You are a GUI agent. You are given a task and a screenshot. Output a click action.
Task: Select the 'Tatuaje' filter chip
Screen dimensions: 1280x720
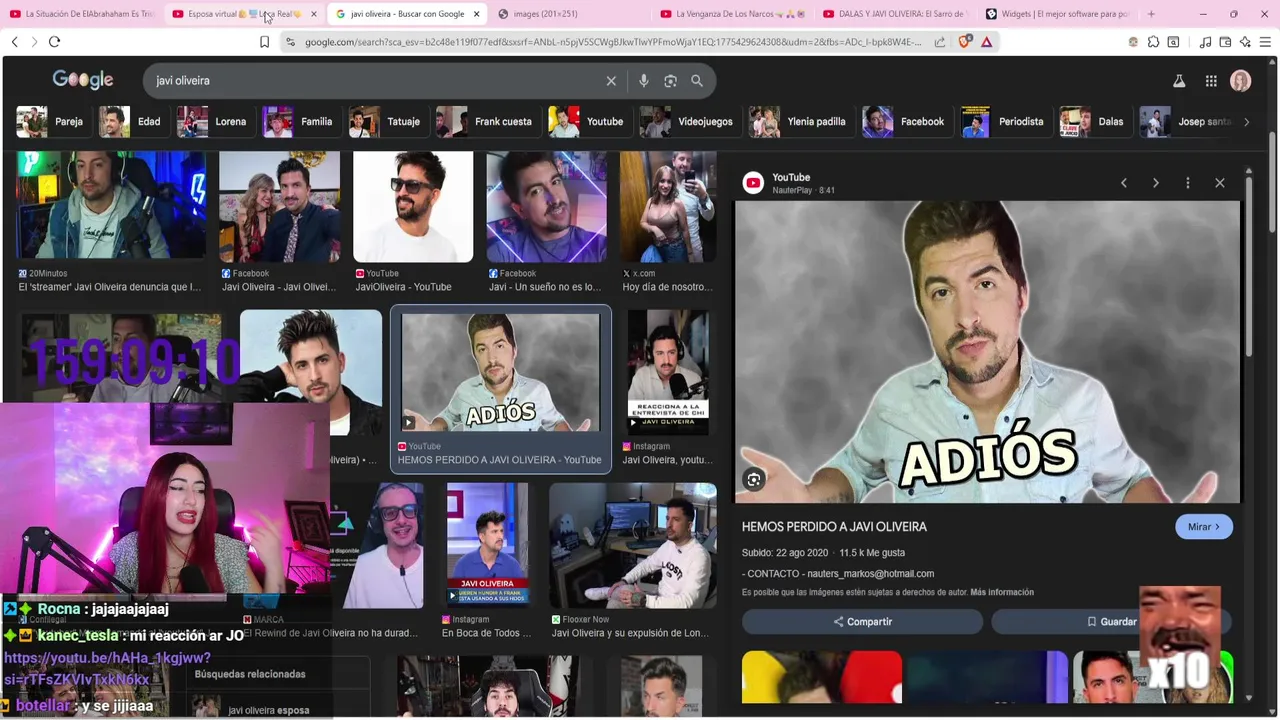(386, 122)
